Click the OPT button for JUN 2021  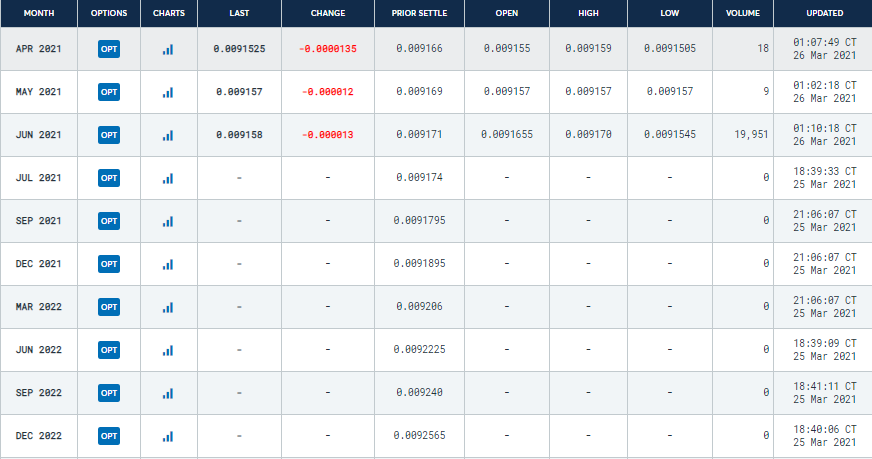[x=109, y=135]
